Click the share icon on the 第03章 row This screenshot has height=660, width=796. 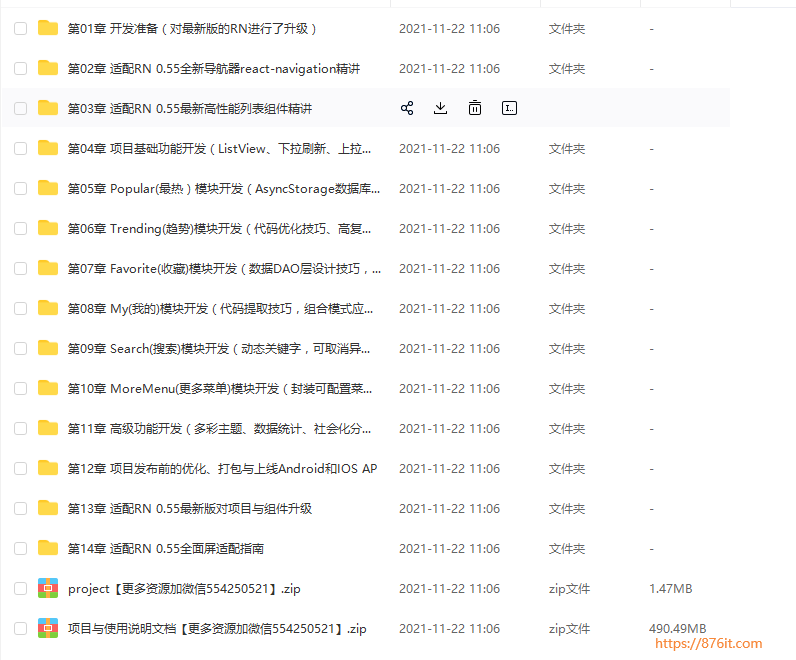(x=407, y=108)
